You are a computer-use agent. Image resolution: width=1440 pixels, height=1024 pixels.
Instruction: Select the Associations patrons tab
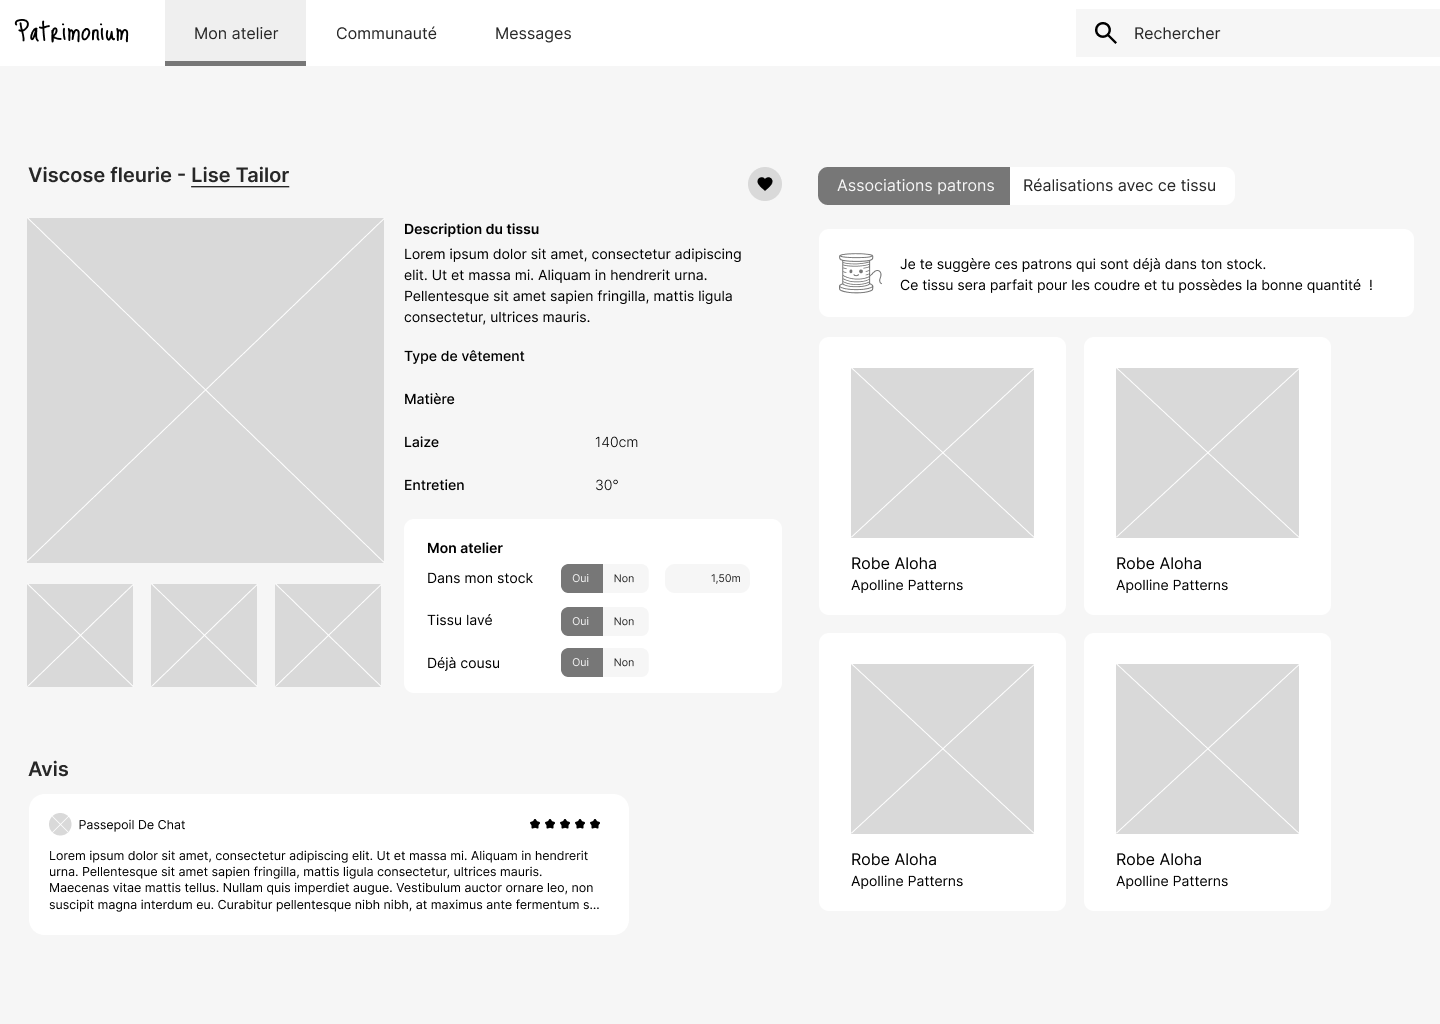pos(915,186)
